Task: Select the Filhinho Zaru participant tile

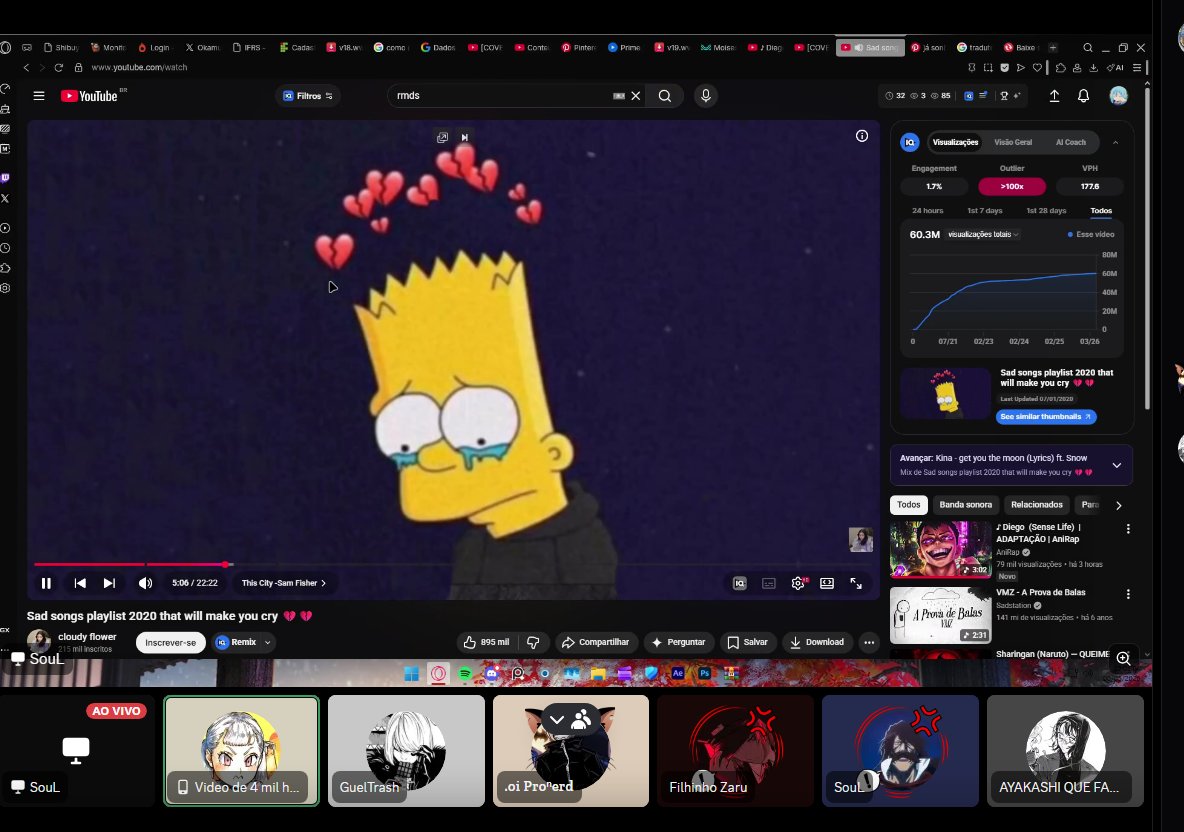Action: (x=735, y=750)
